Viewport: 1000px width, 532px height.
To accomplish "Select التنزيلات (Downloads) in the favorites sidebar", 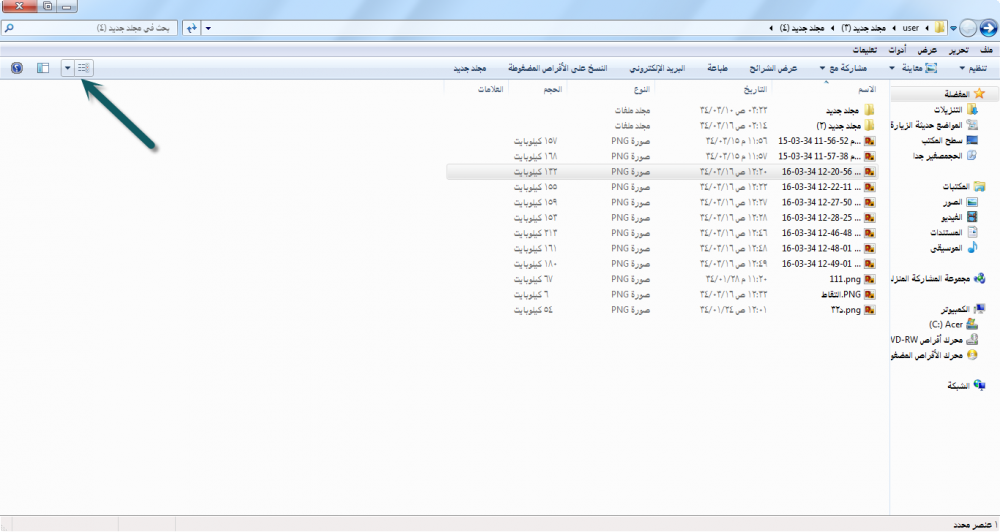I will pyautogui.click(x=946, y=109).
